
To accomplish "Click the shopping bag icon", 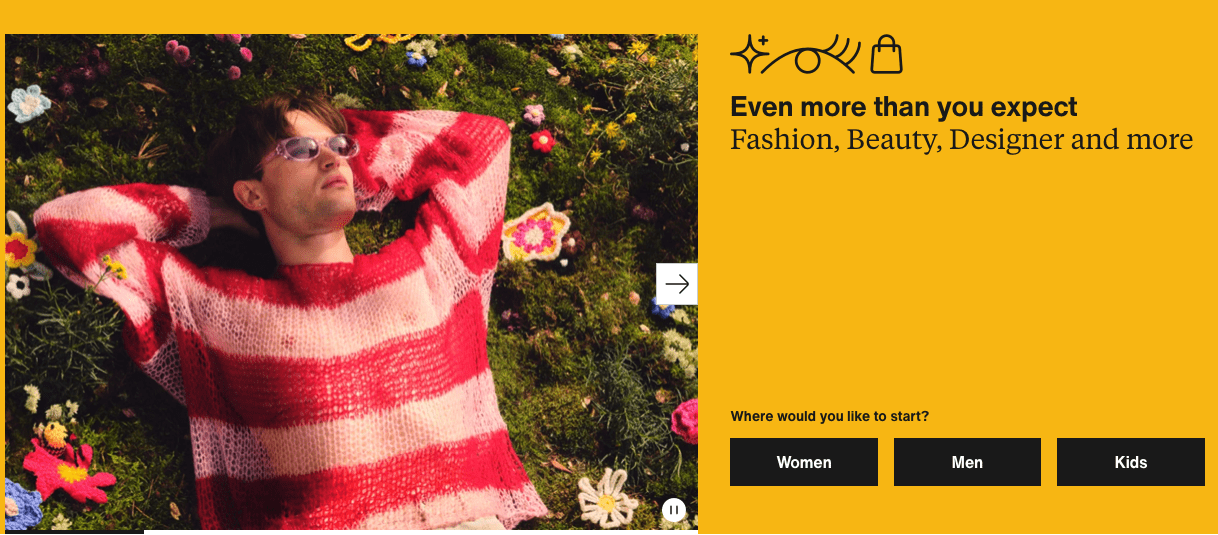I will 886,54.
